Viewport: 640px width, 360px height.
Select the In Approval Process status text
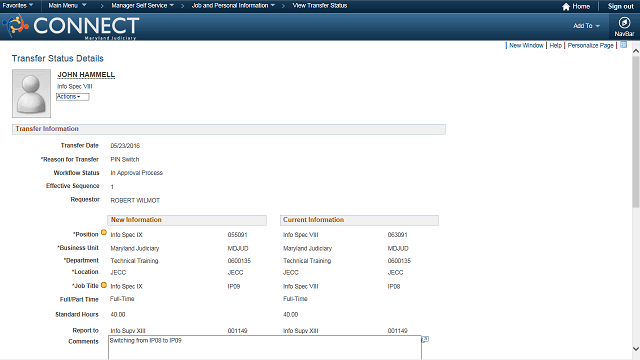click(x=136, y=173)
